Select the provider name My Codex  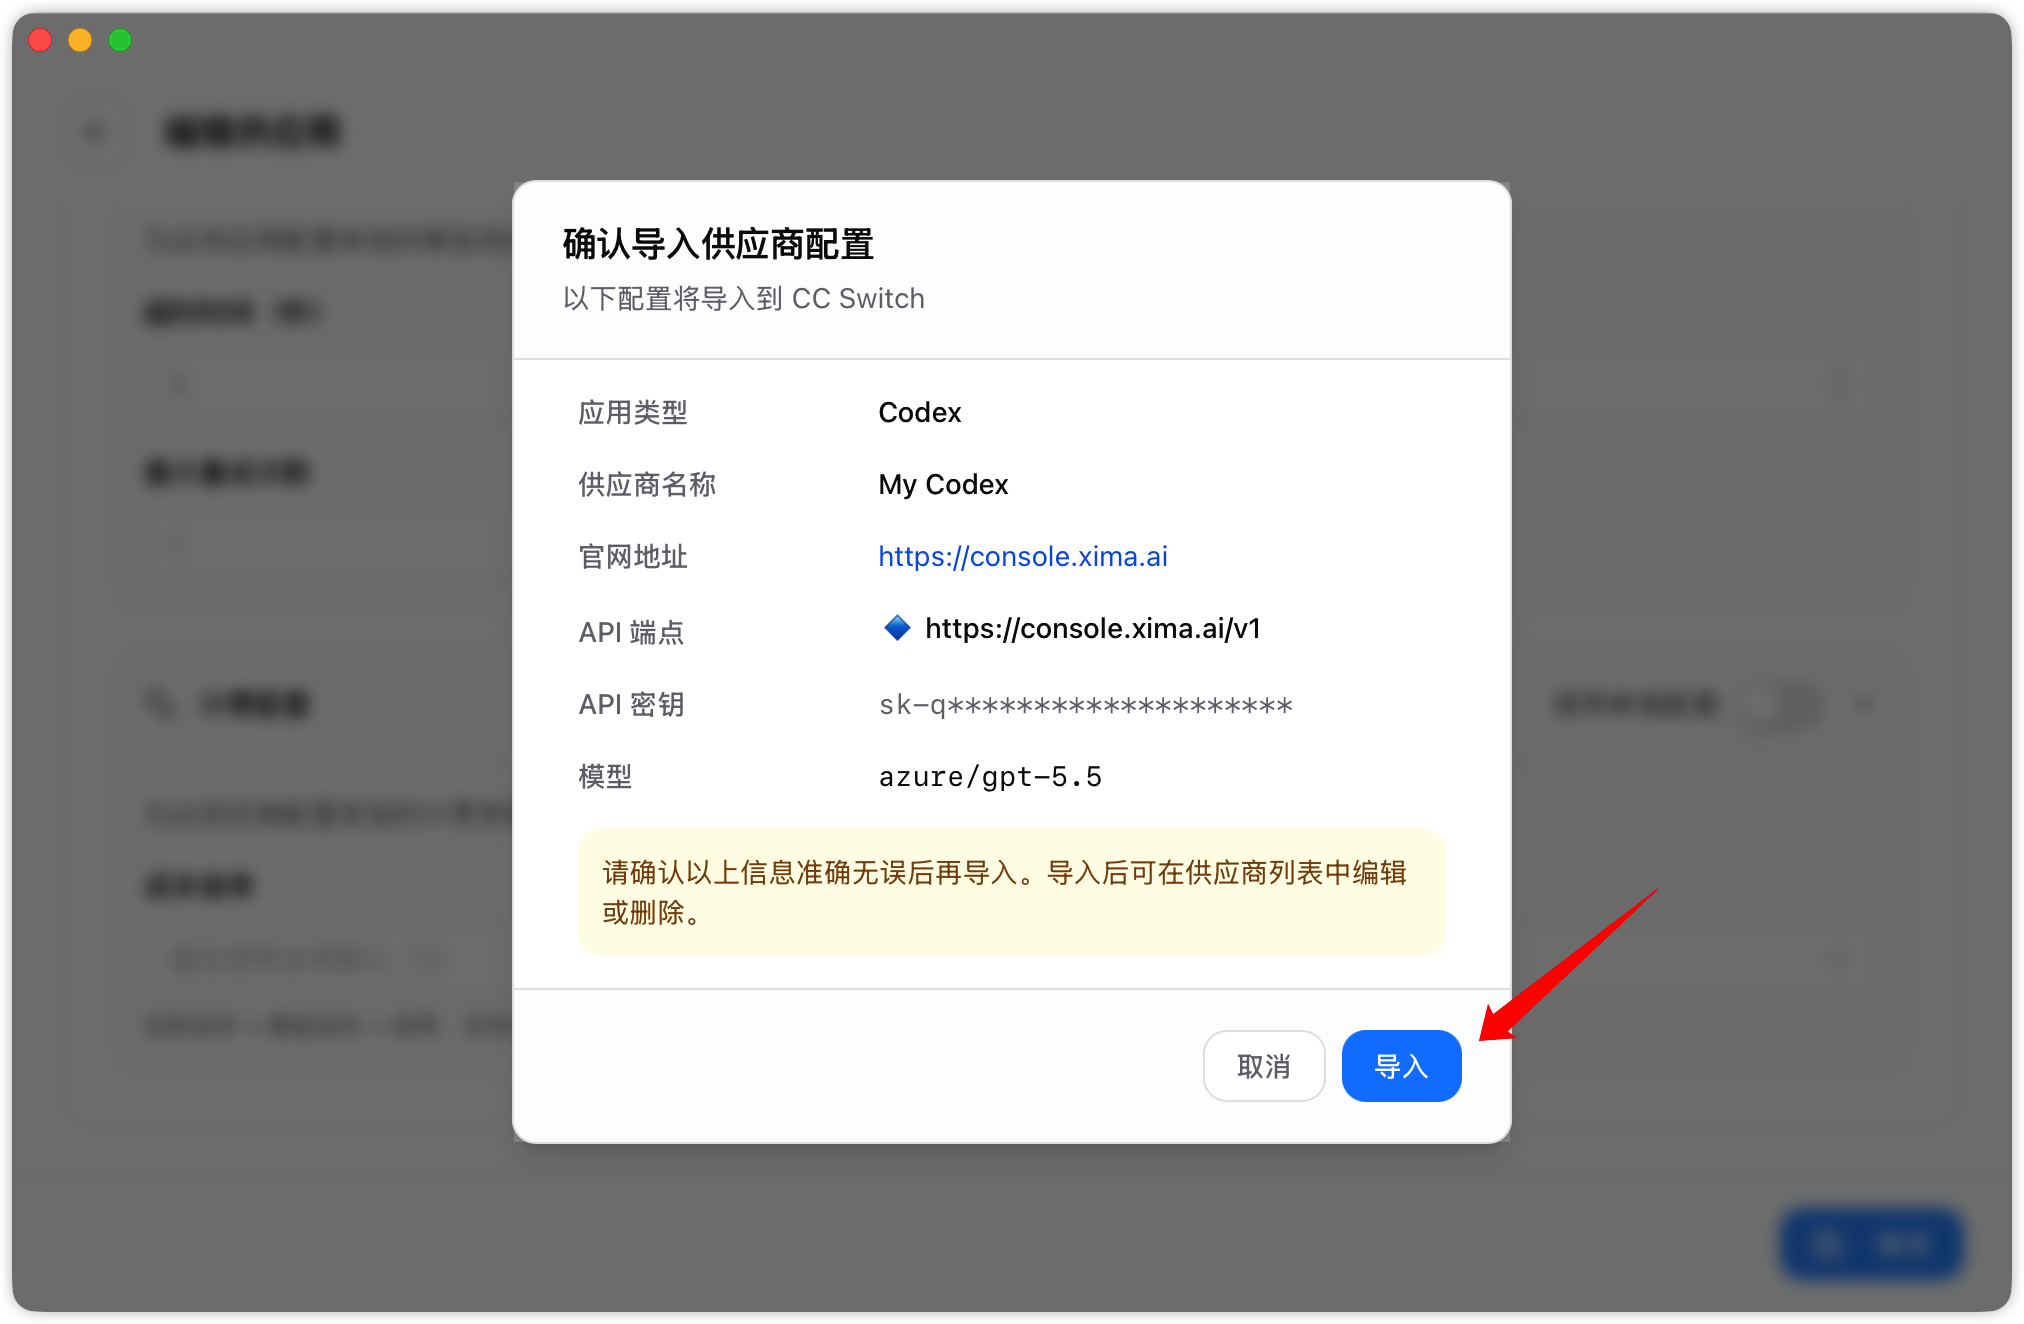(x=943, y=485)
